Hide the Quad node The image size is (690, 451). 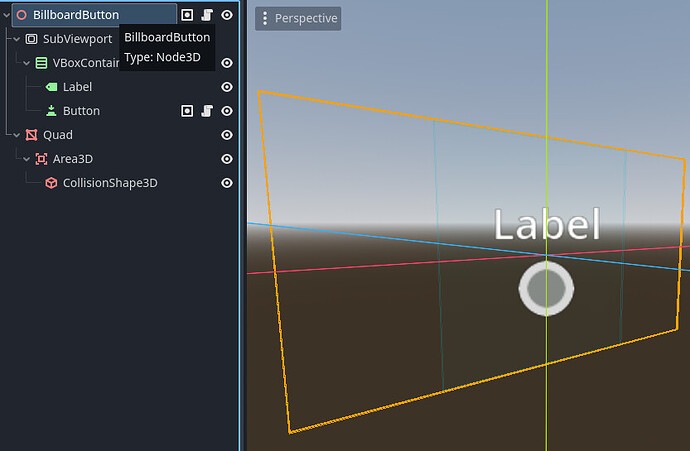pyautogui.click(x=227, y=135)
